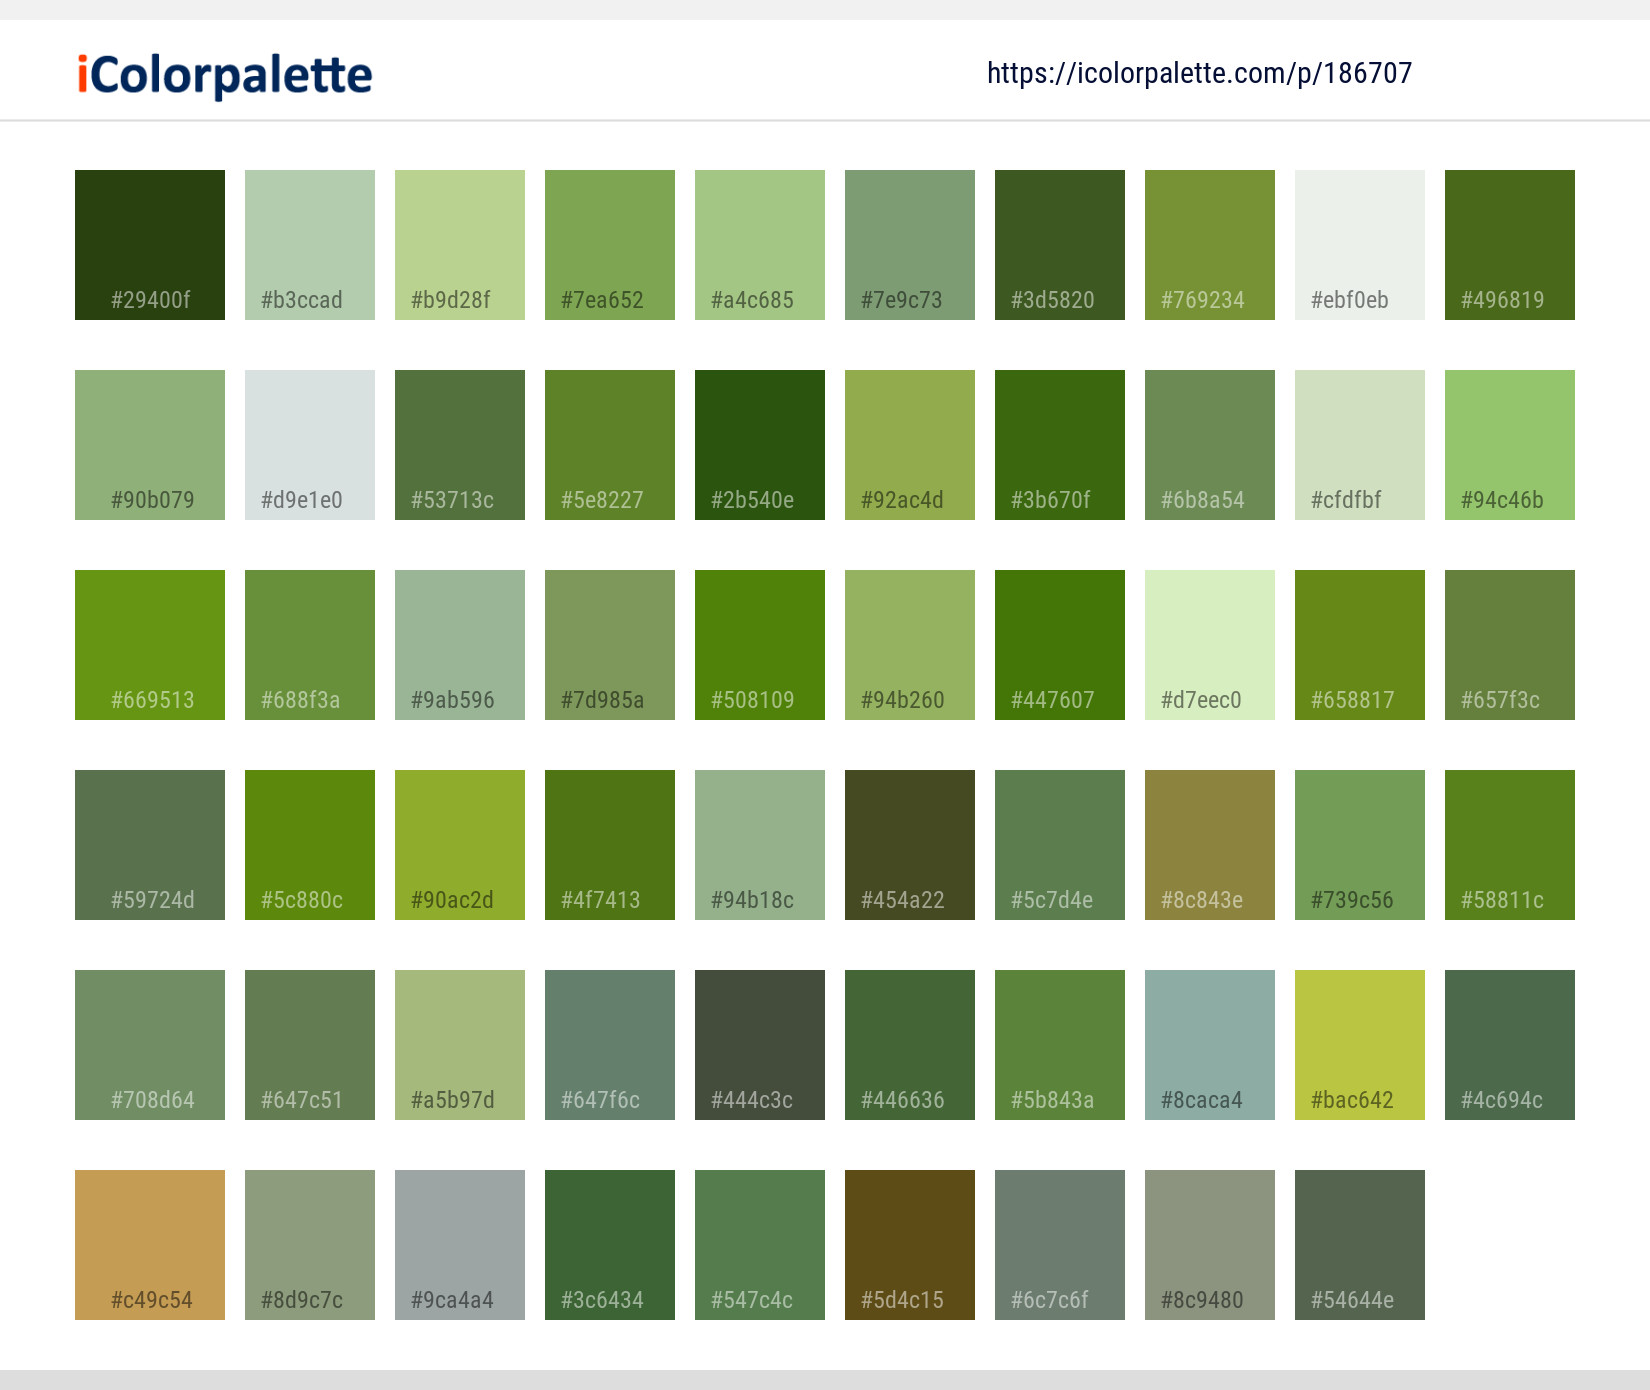Choose the slate #6c7c6f swatch

pyautogui.click(x=1060, y=1245)
